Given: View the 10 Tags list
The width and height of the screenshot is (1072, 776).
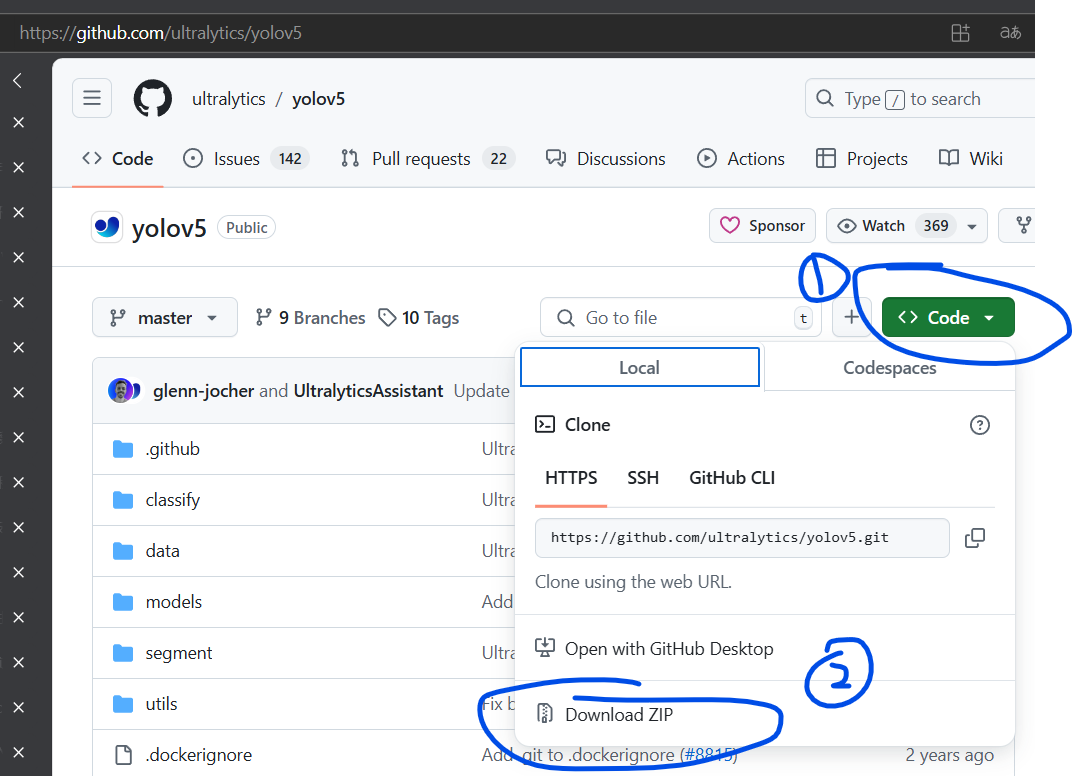Looking at the screenshot, I should click(x=418, y=317).
